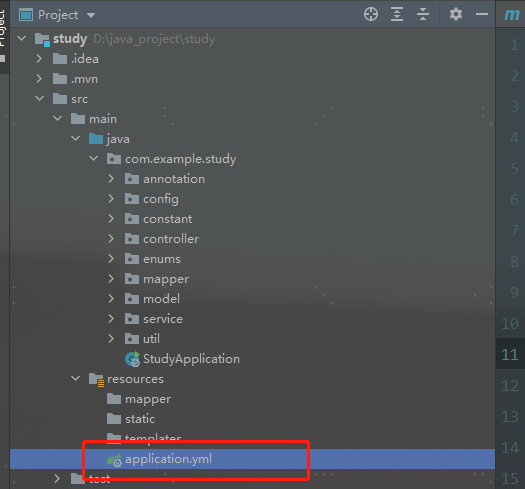Click the Maven m tab icon
The height and width of the screenshot is (489, 525).
[x=512, y=14]
